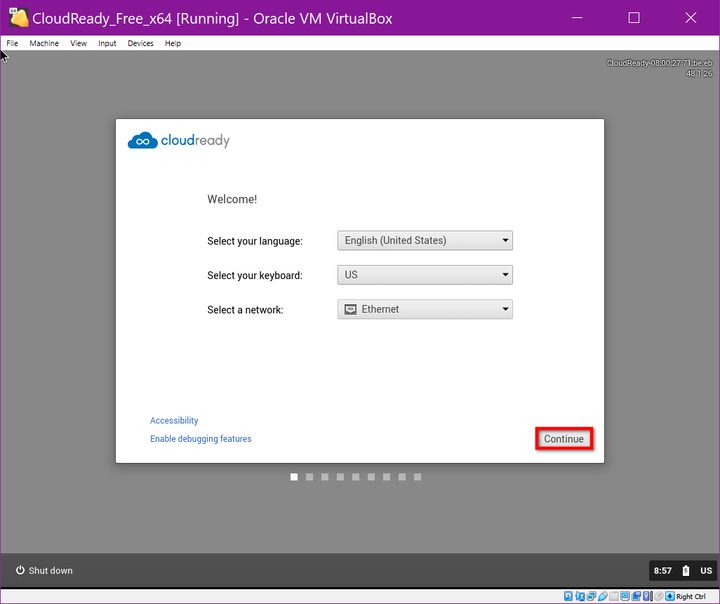Close the VirtualBox window

click(x=691, y=18)
